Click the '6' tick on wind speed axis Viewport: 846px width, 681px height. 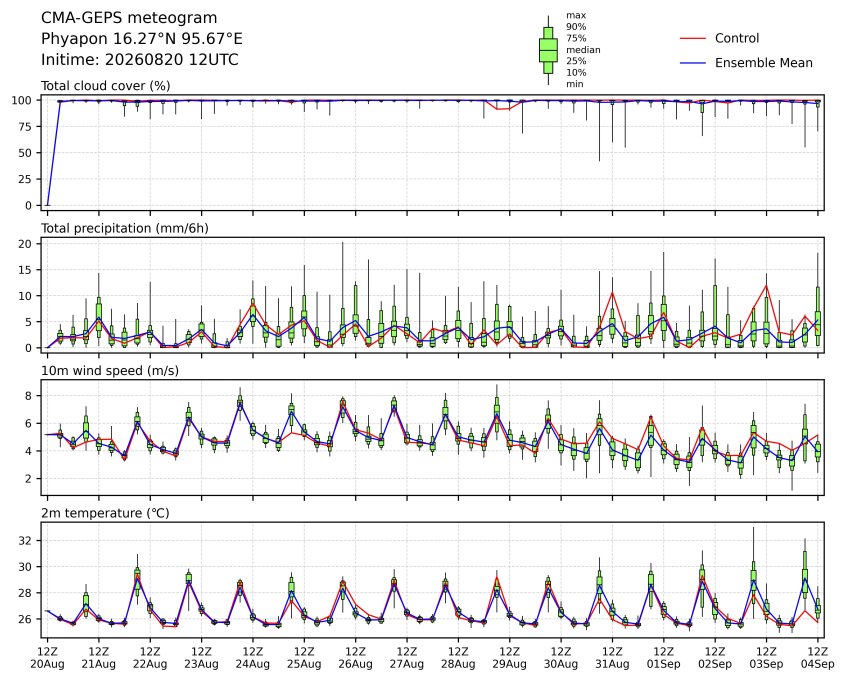click(x=29, y=424)
